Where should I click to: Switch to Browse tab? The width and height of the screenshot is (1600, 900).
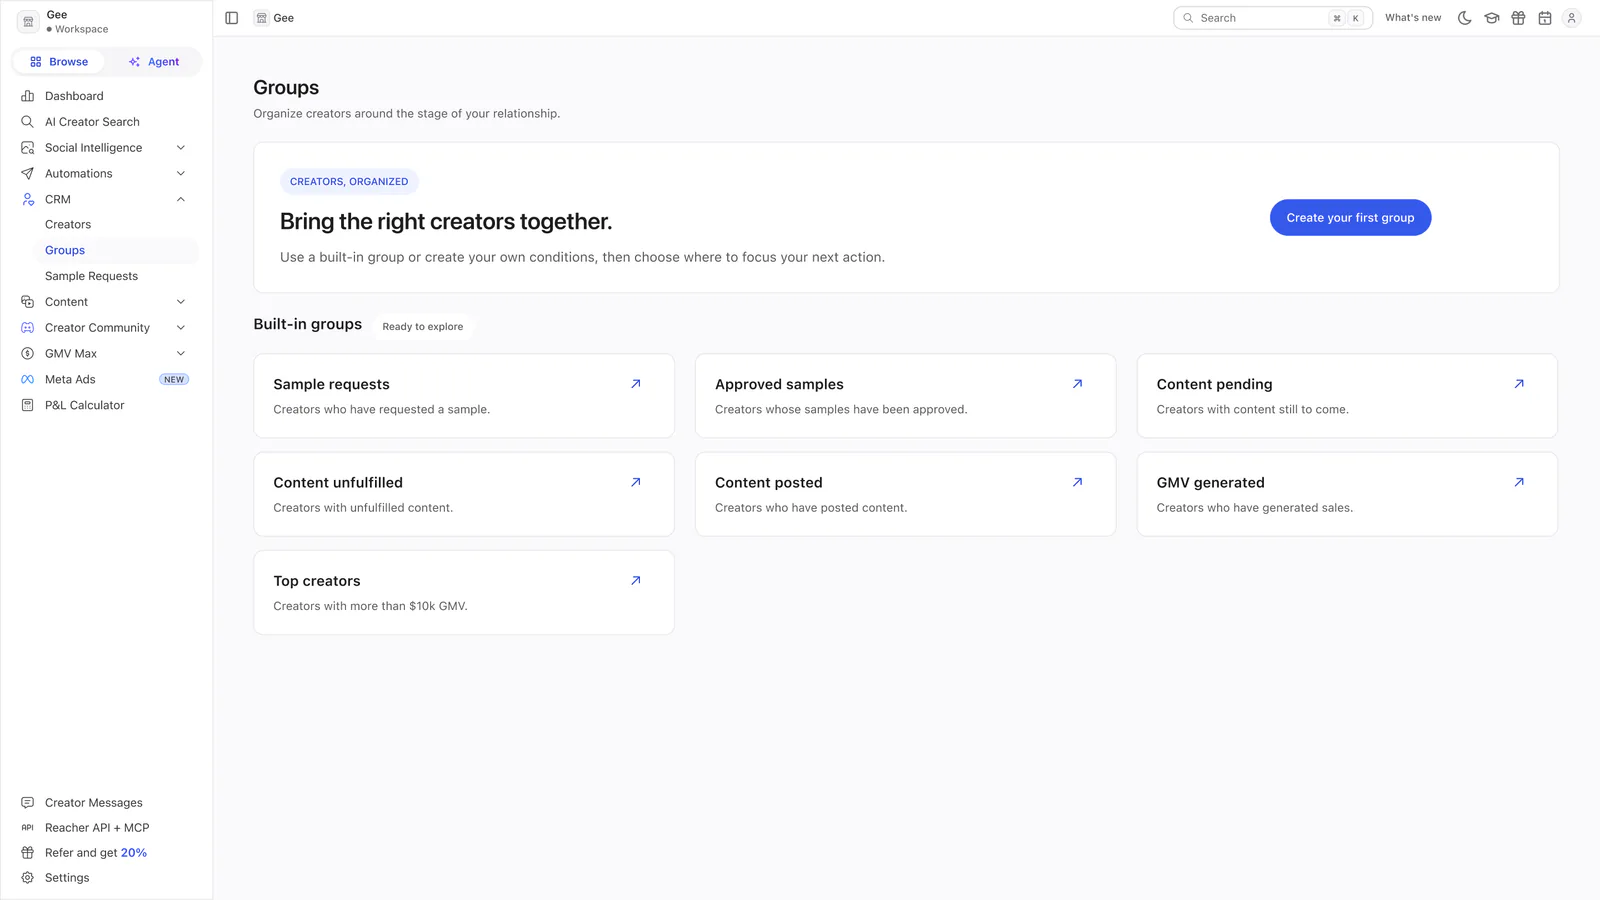(x=59, y=62)
